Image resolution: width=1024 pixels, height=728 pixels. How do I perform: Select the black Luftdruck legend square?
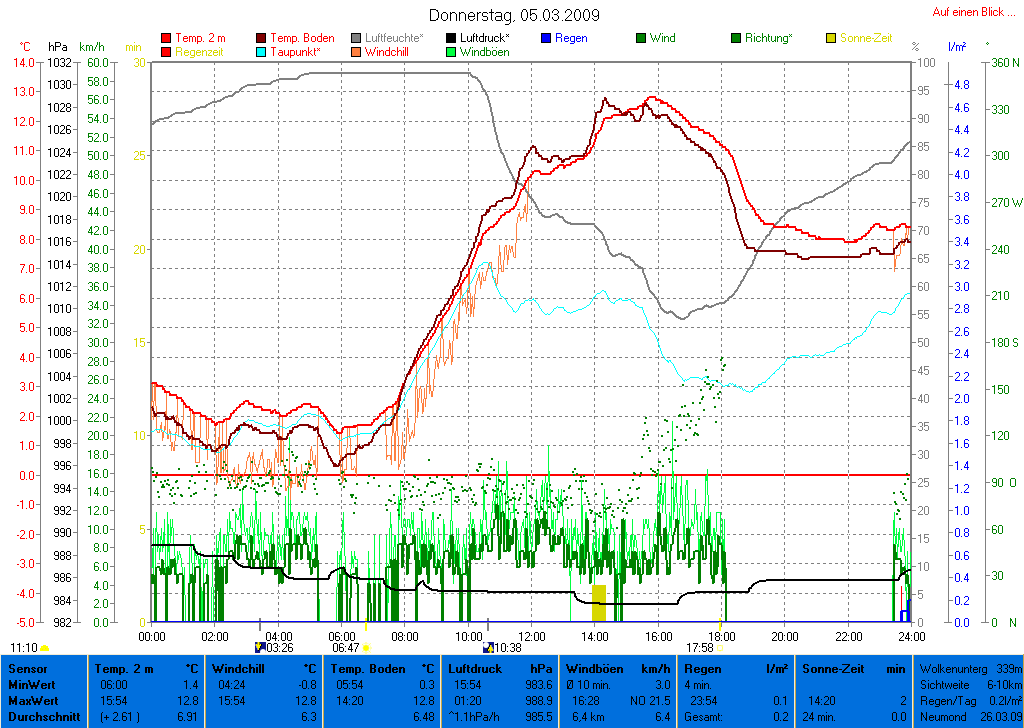(x=451, y=38)
